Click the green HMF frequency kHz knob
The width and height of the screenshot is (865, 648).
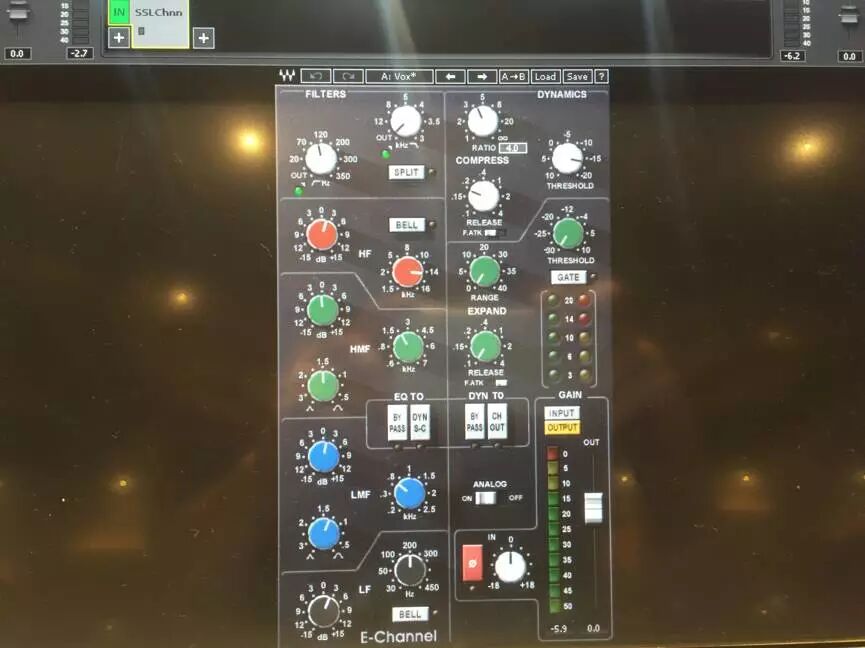408,347
